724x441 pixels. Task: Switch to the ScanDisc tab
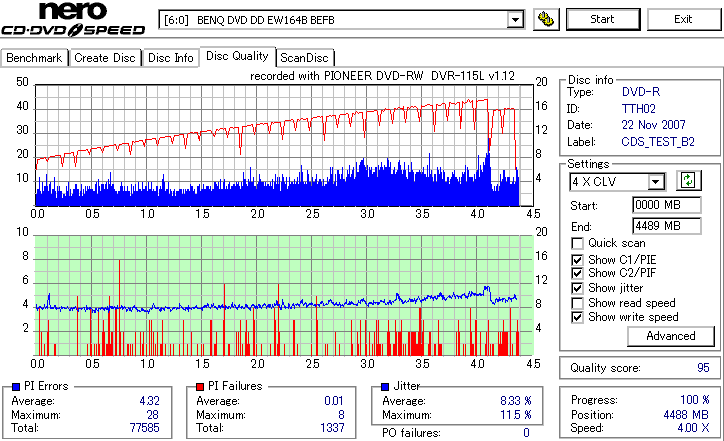[304, 58]
